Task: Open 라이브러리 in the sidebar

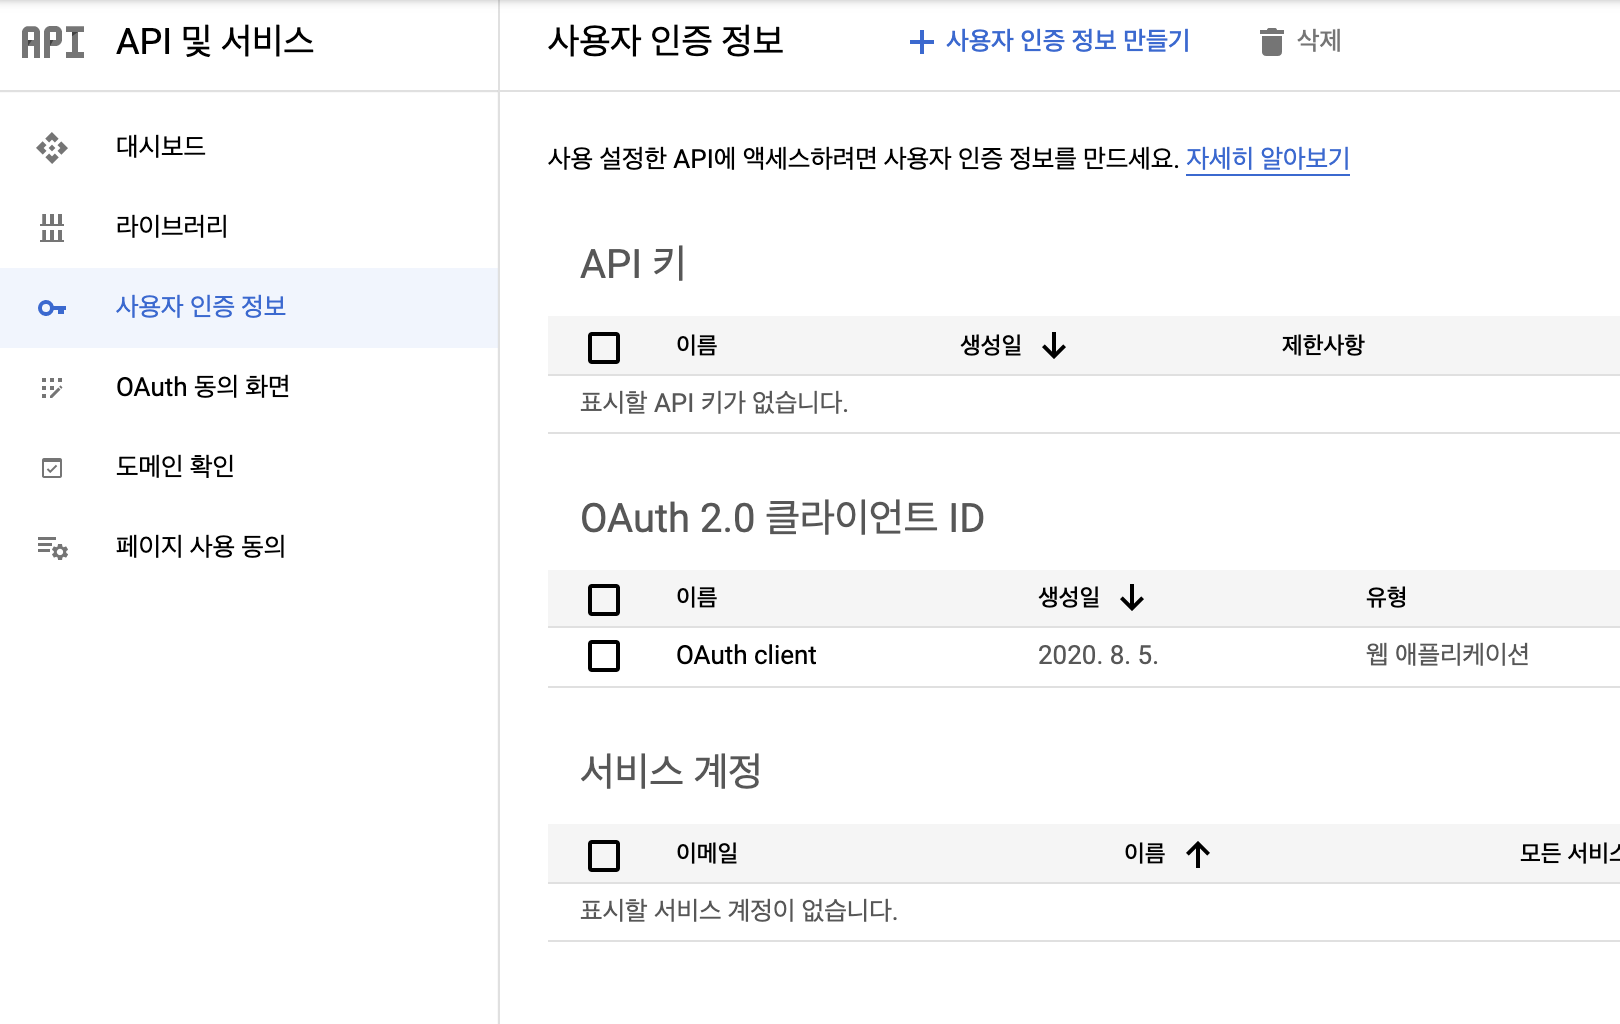Action: [249, 228]
